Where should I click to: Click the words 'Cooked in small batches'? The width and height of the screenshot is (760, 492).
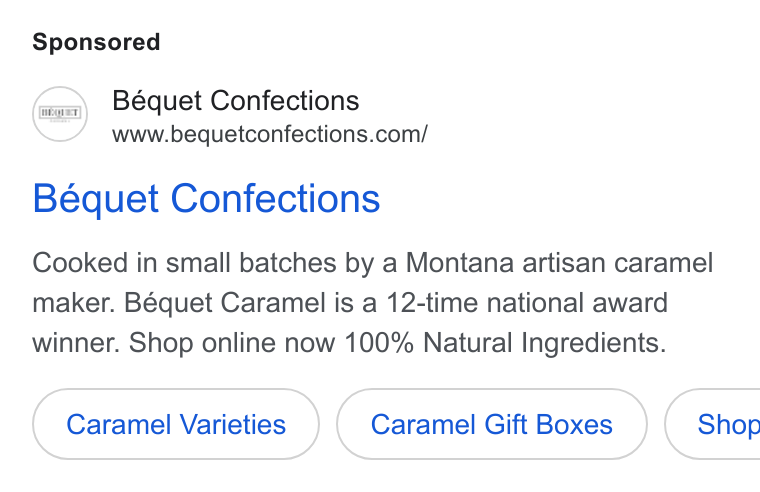tap(184, 263)
